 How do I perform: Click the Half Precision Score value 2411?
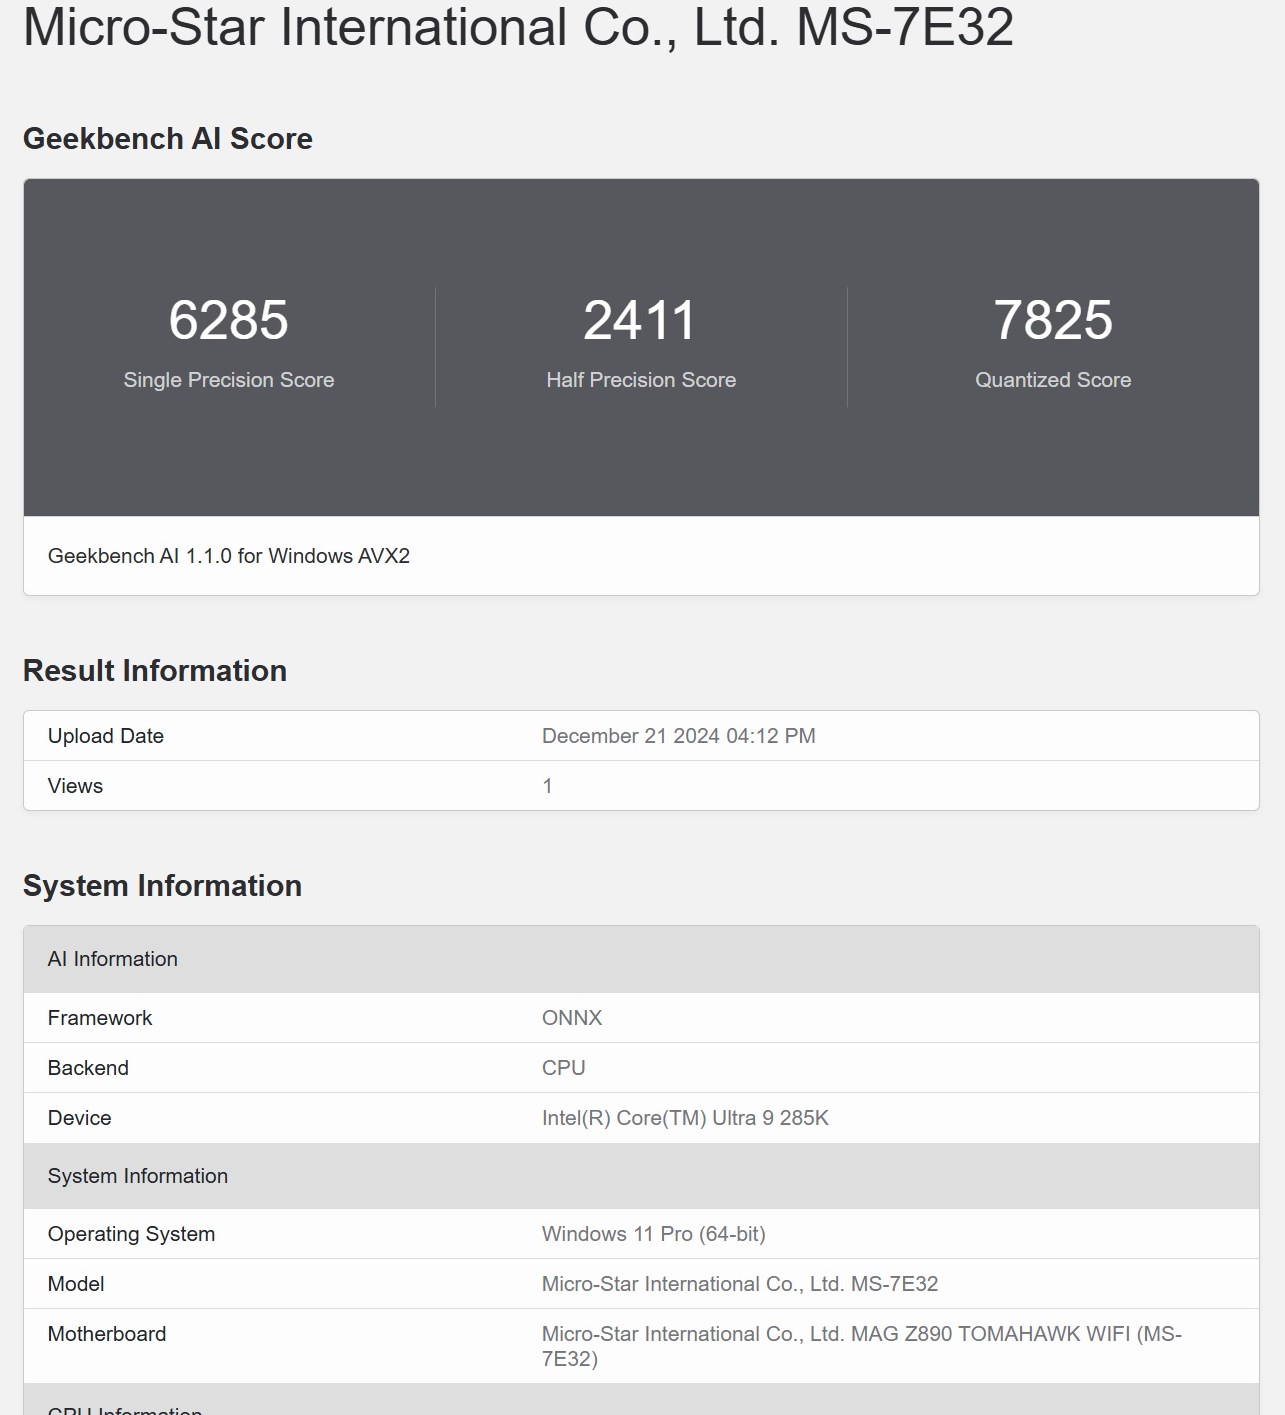point(640,320)
